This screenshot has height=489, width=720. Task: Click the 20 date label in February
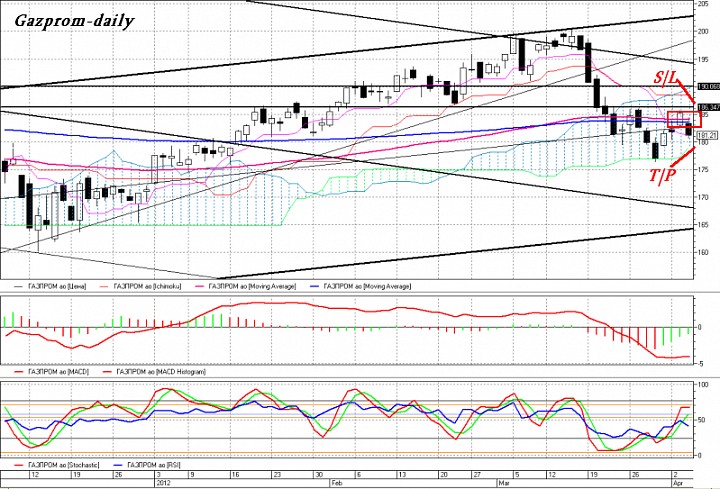[x=444, y=475]
